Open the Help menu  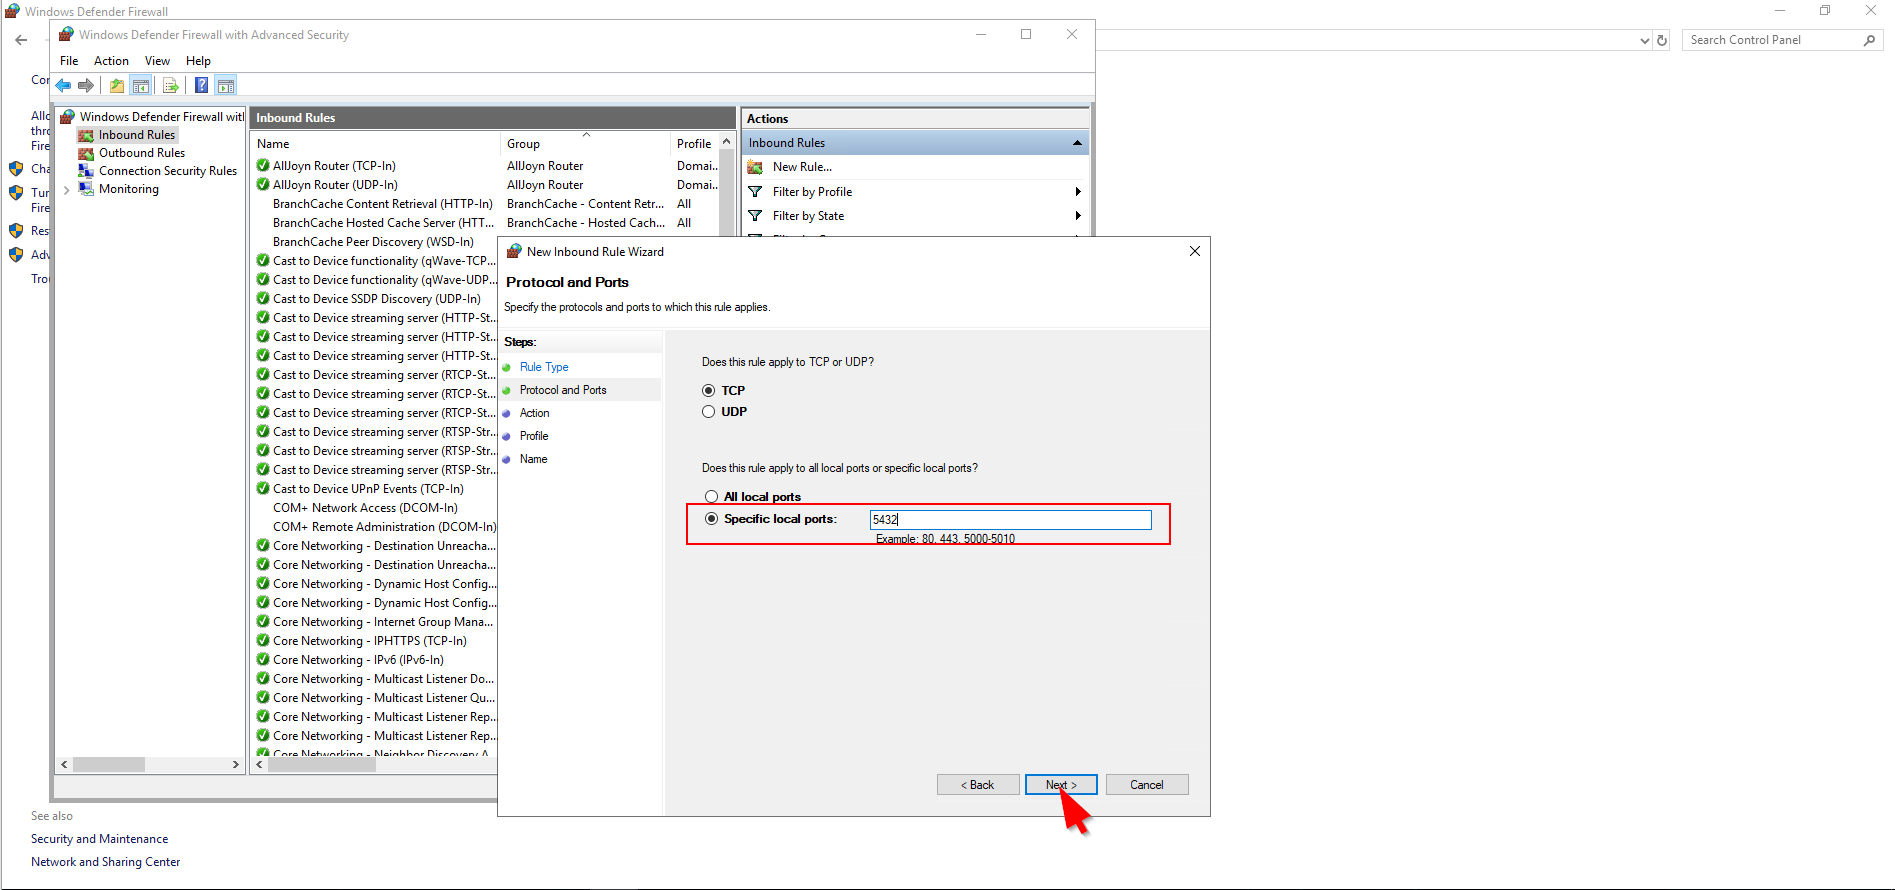click(198, 61)
